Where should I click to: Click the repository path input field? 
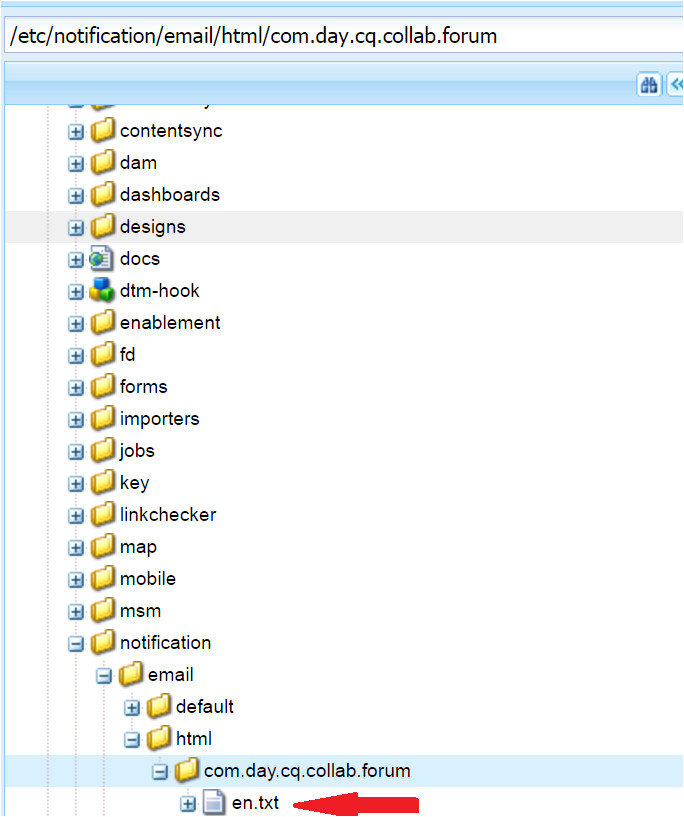(340, 37)
